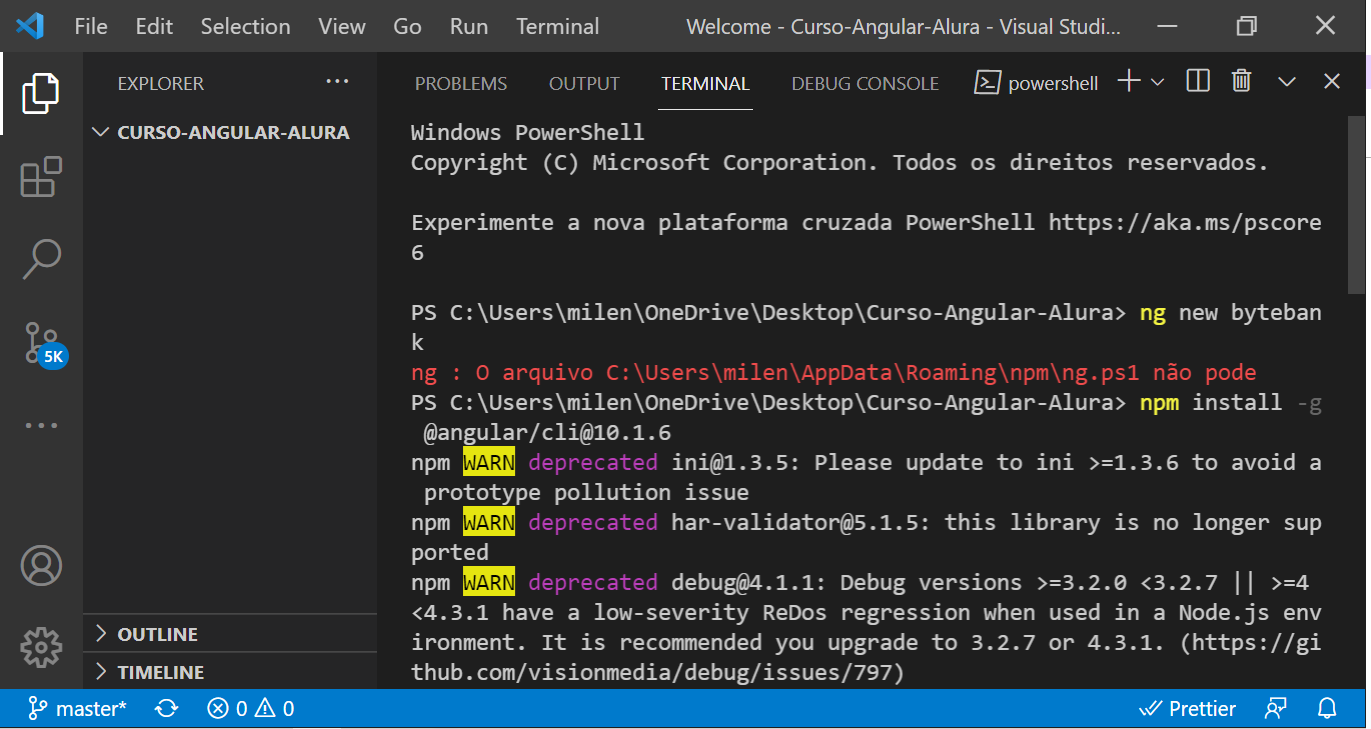This screenshot has width=1371, height=729.
Task: Open the Terminal menu
Action: 558,27
